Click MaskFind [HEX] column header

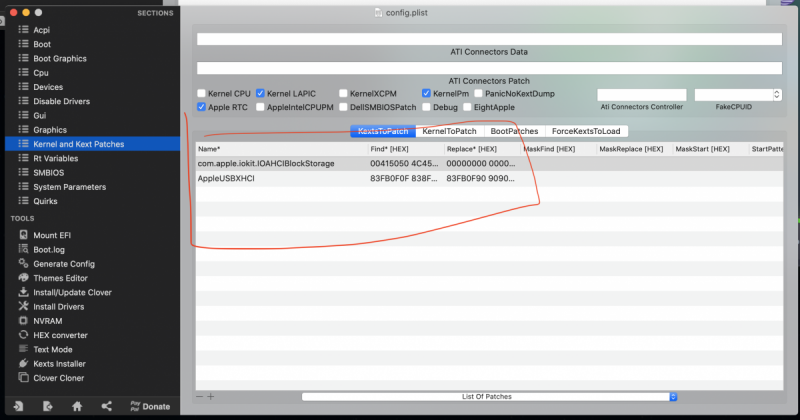click(x=558, y=149)
